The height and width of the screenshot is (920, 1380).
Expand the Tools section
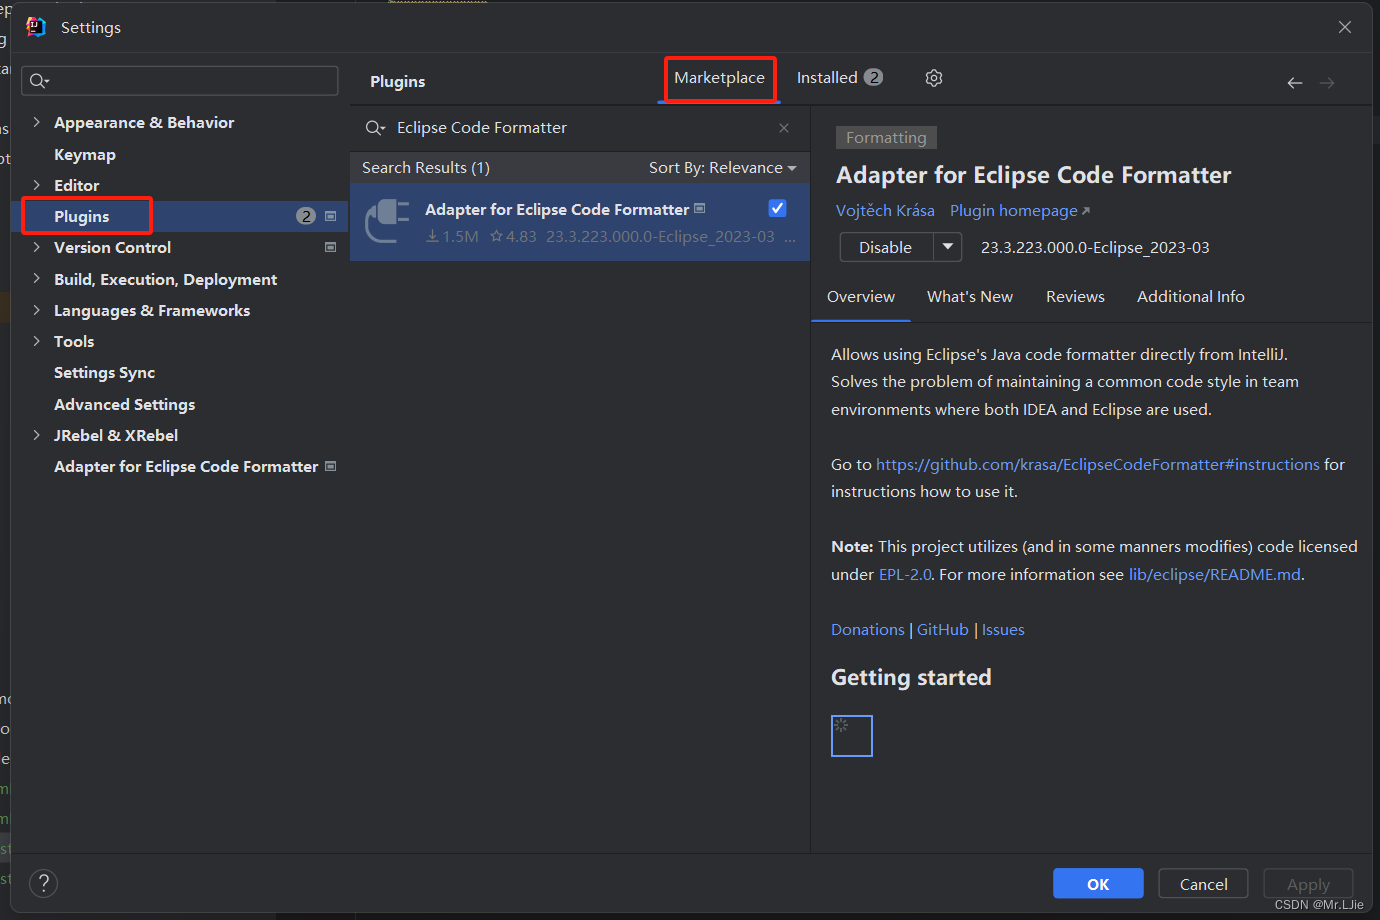click(x=37, y=341)
